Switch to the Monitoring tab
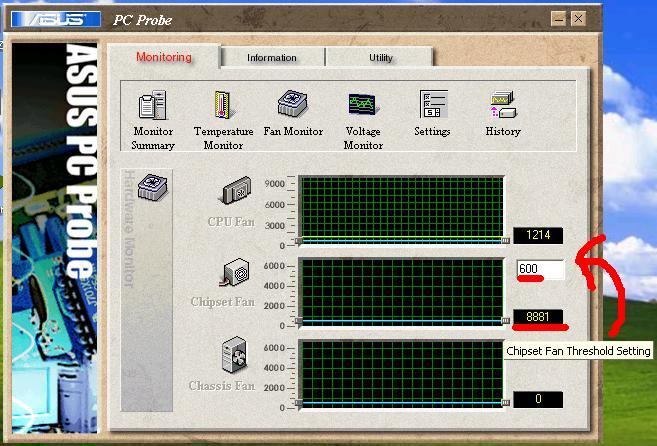 164,57
